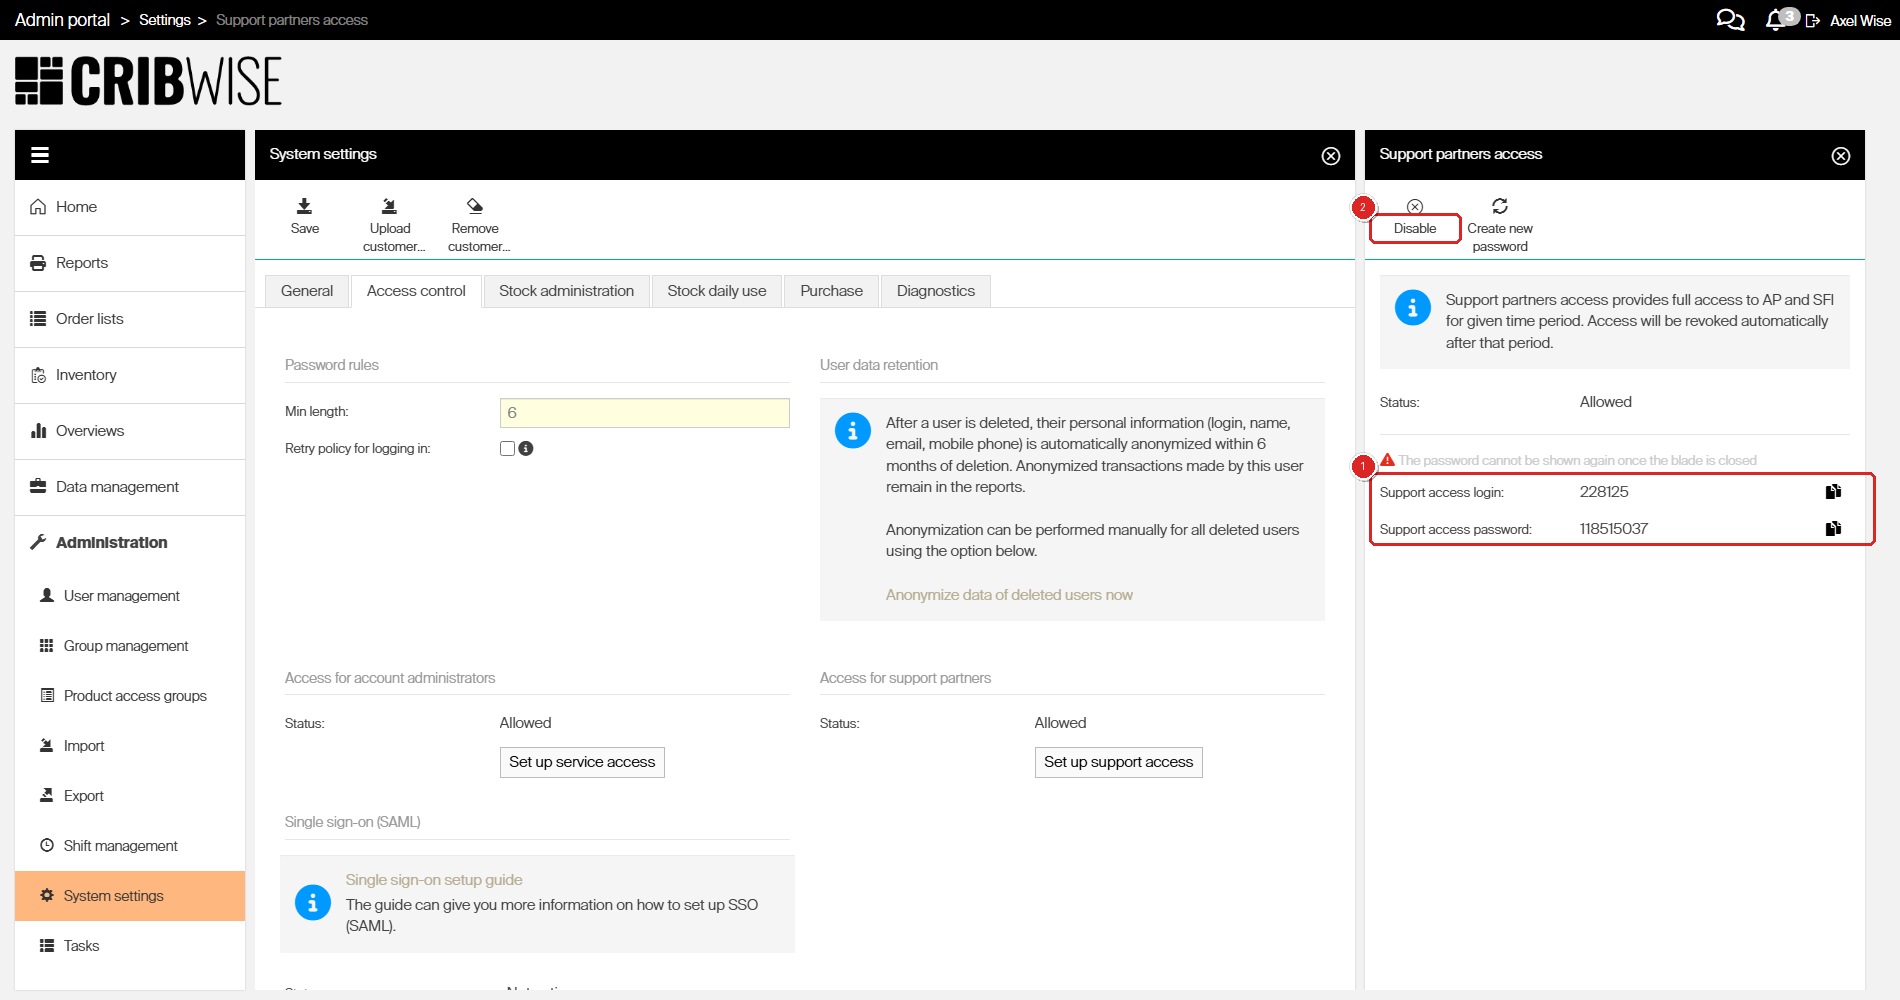The width and height of the screenshot is (1900, 1000).
Task: Collapse the sidebar with the hamburger menu
Action: 40,155
